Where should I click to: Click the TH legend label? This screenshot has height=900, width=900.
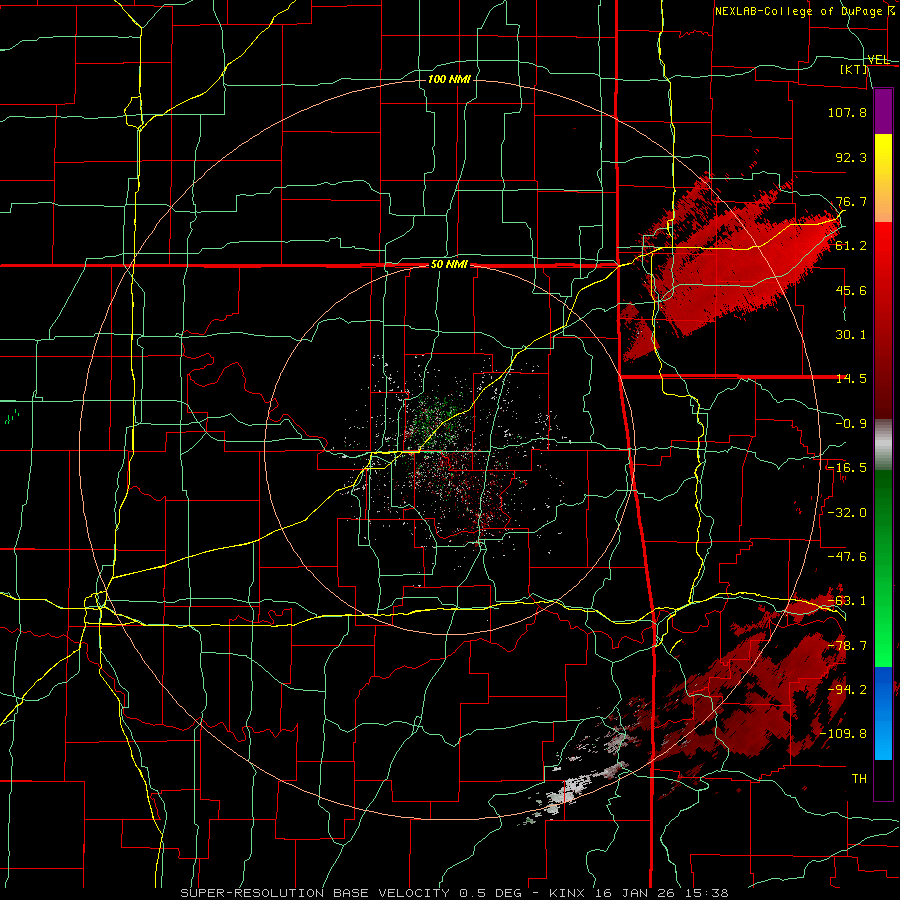pyautogui.click(x=859, y=779)
